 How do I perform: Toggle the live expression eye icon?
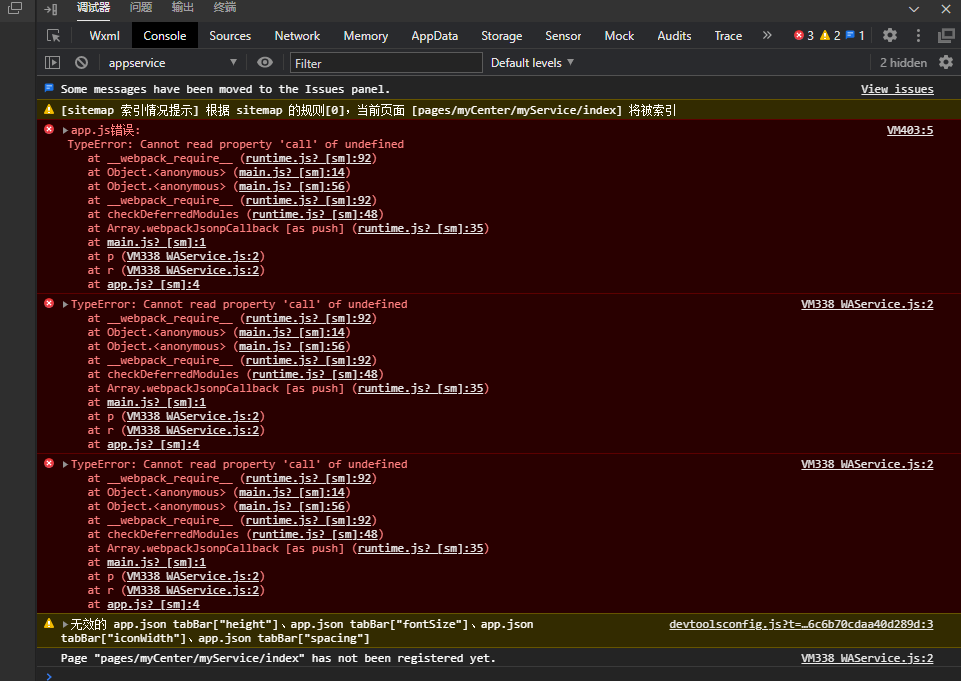(x=264, y=63)
